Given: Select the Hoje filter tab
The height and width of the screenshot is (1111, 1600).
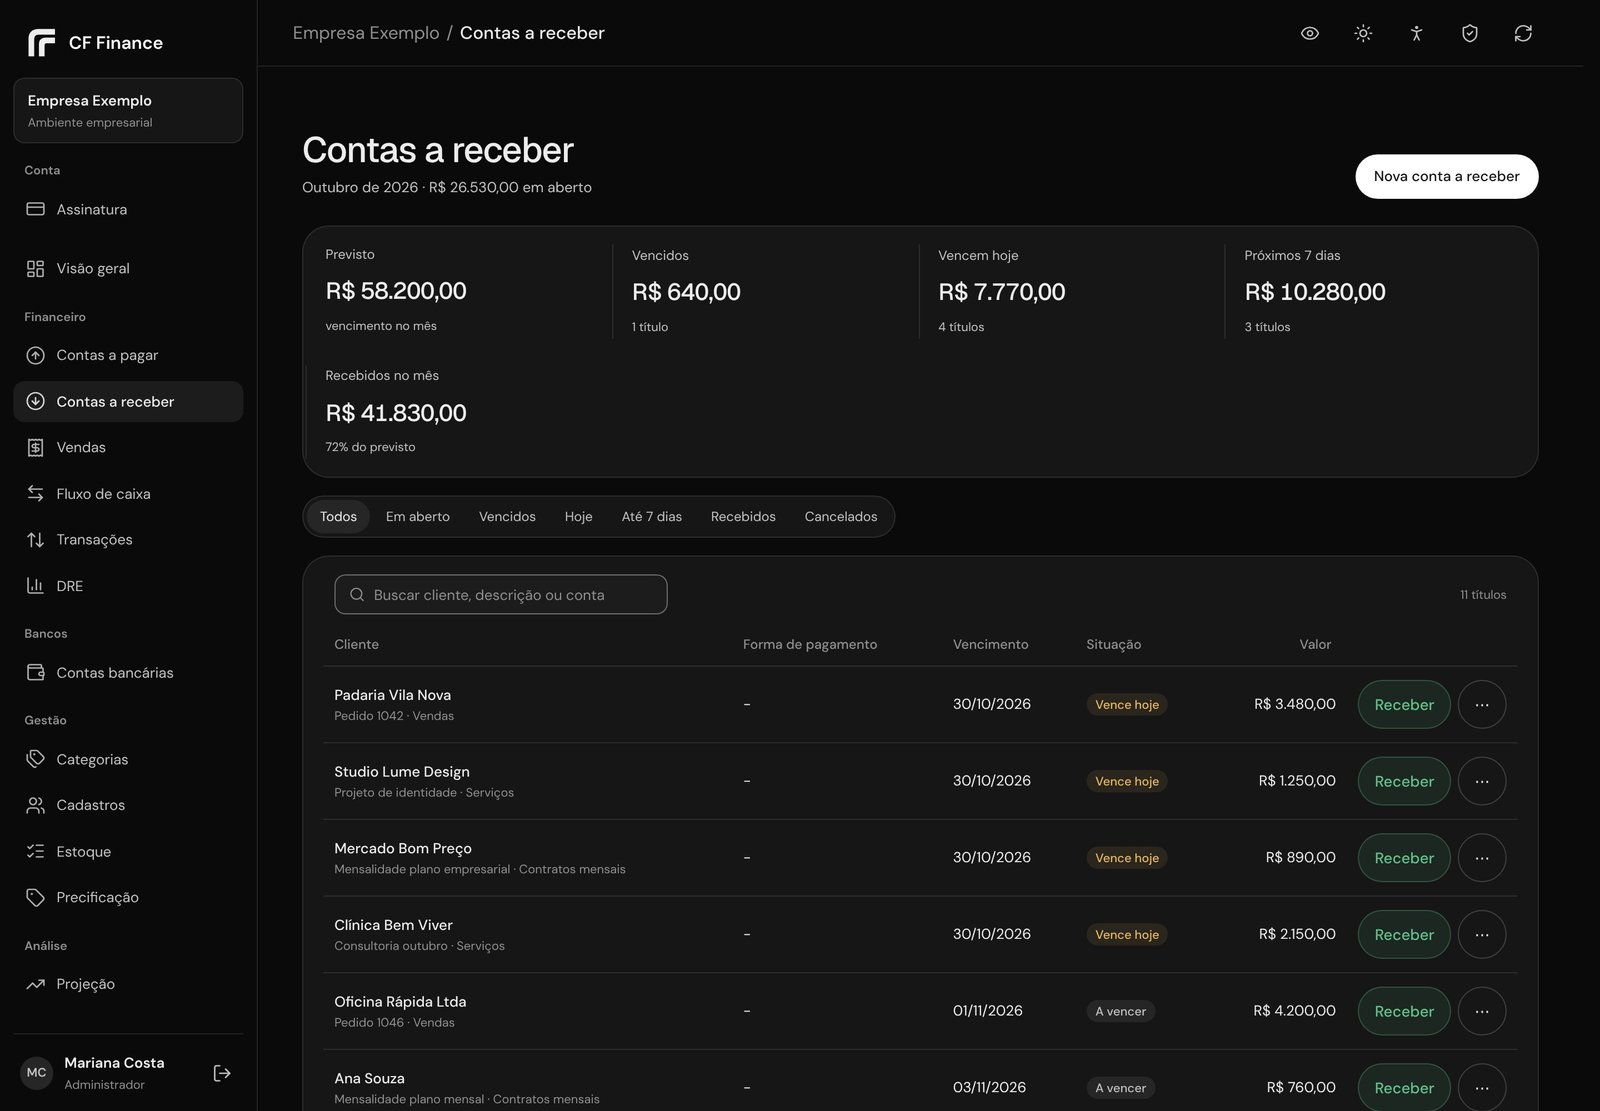Looking at the screenshot, I should (578, 517).
